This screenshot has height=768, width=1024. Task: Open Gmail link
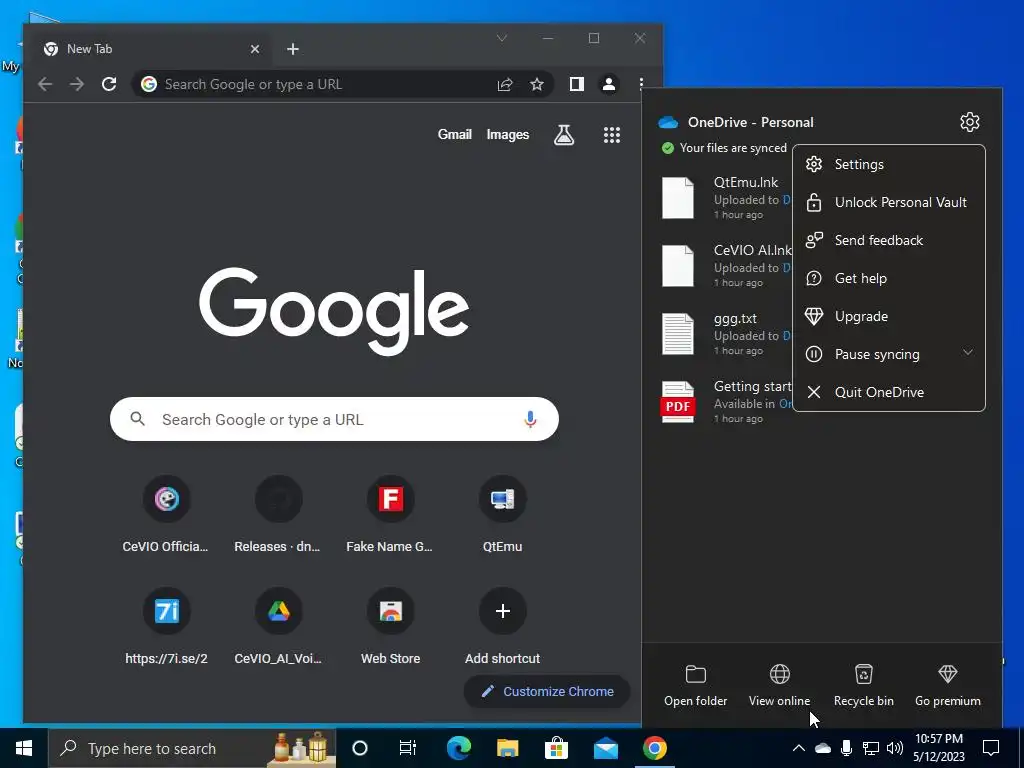tap(455, 135)
